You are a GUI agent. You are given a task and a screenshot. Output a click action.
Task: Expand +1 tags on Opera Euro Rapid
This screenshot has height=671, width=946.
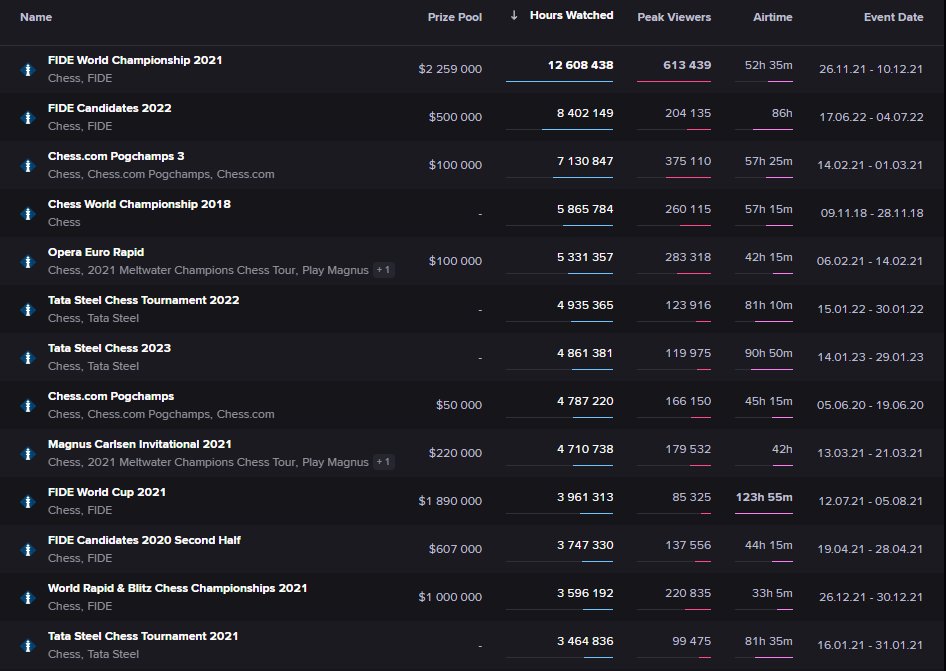tap(383, 270)
